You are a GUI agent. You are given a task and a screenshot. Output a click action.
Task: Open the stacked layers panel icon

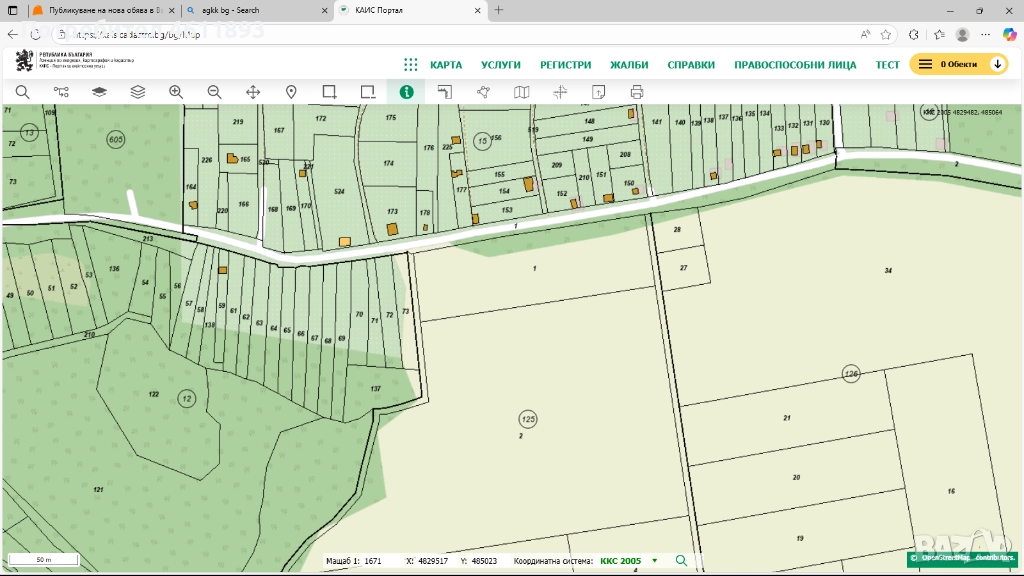tap(138, 92)
